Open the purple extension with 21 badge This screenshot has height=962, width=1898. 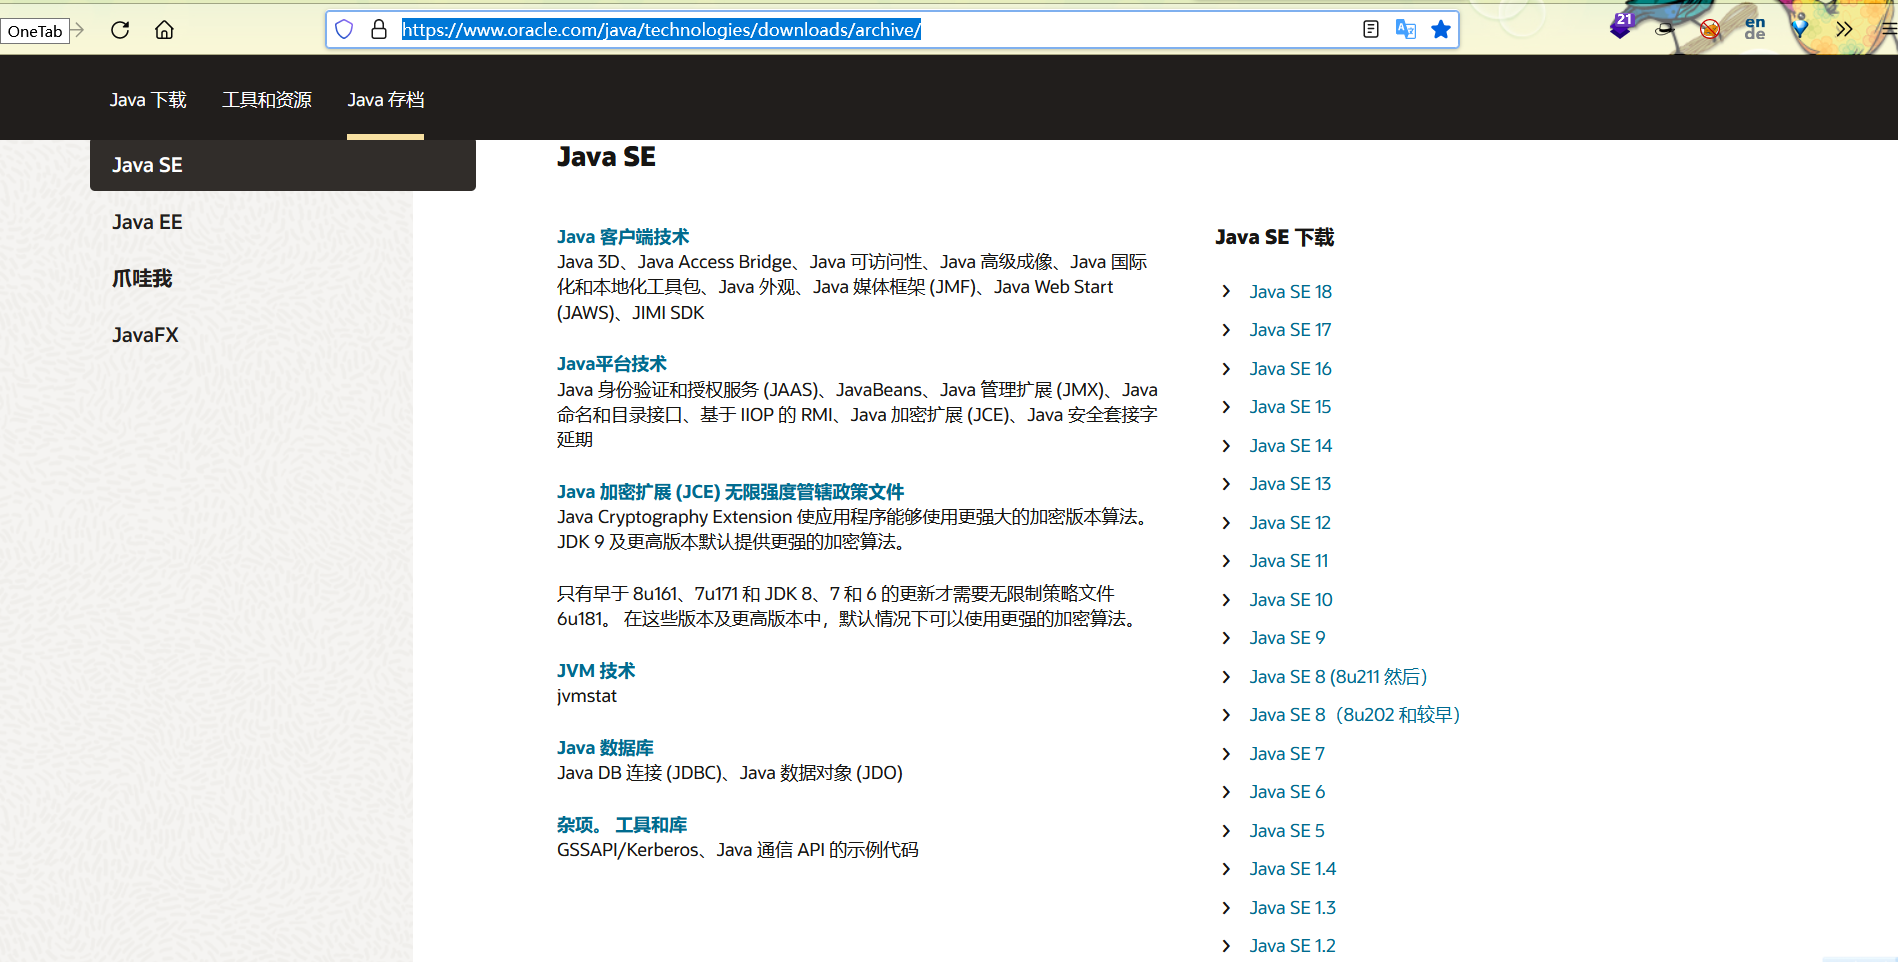(x=1621, y=27)
